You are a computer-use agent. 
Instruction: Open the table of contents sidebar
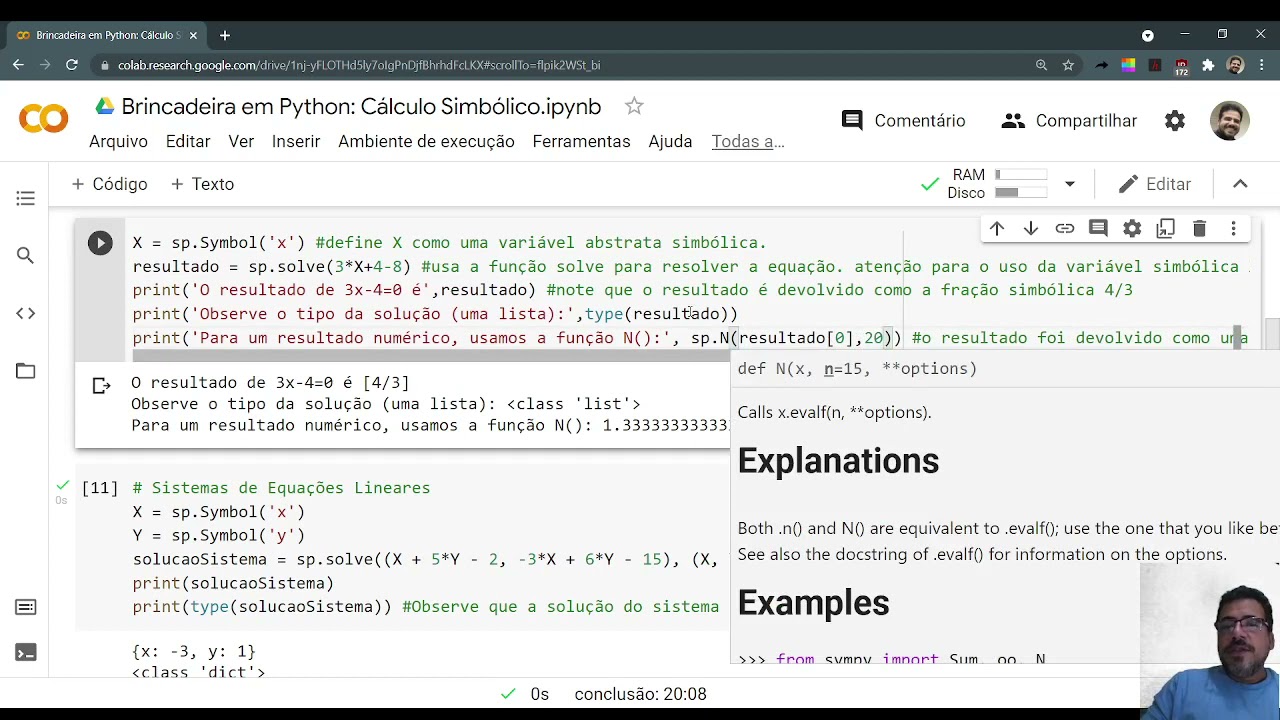26,198
